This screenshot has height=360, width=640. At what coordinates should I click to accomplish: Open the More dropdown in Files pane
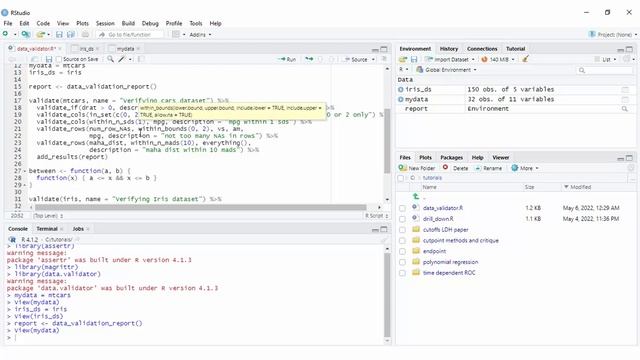525,168
